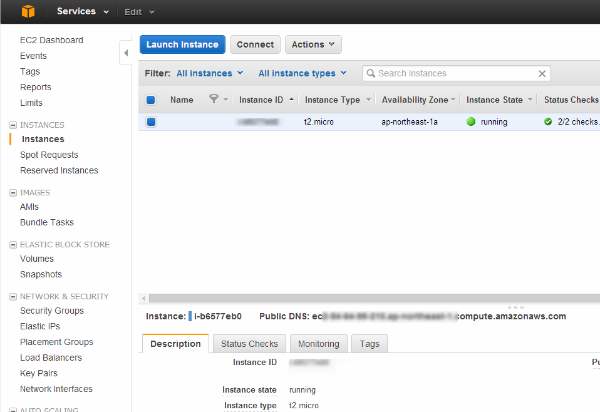Click the search magnifier icon

click(370, 73)
